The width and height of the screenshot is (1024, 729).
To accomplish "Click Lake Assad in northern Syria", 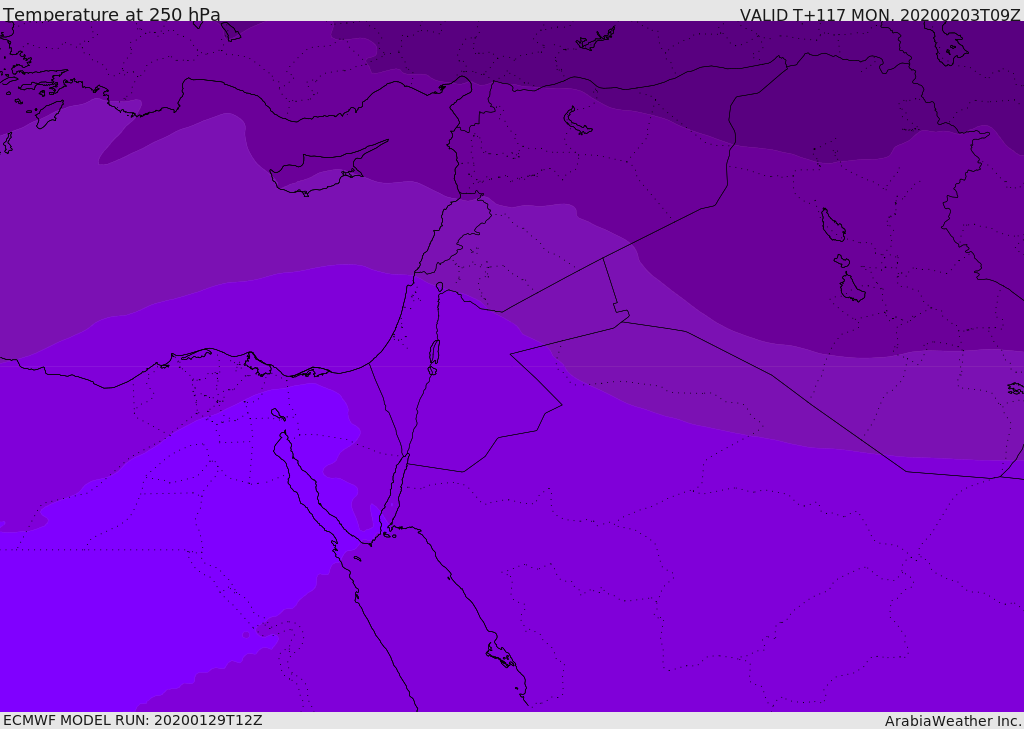I will tap(577, 121).
